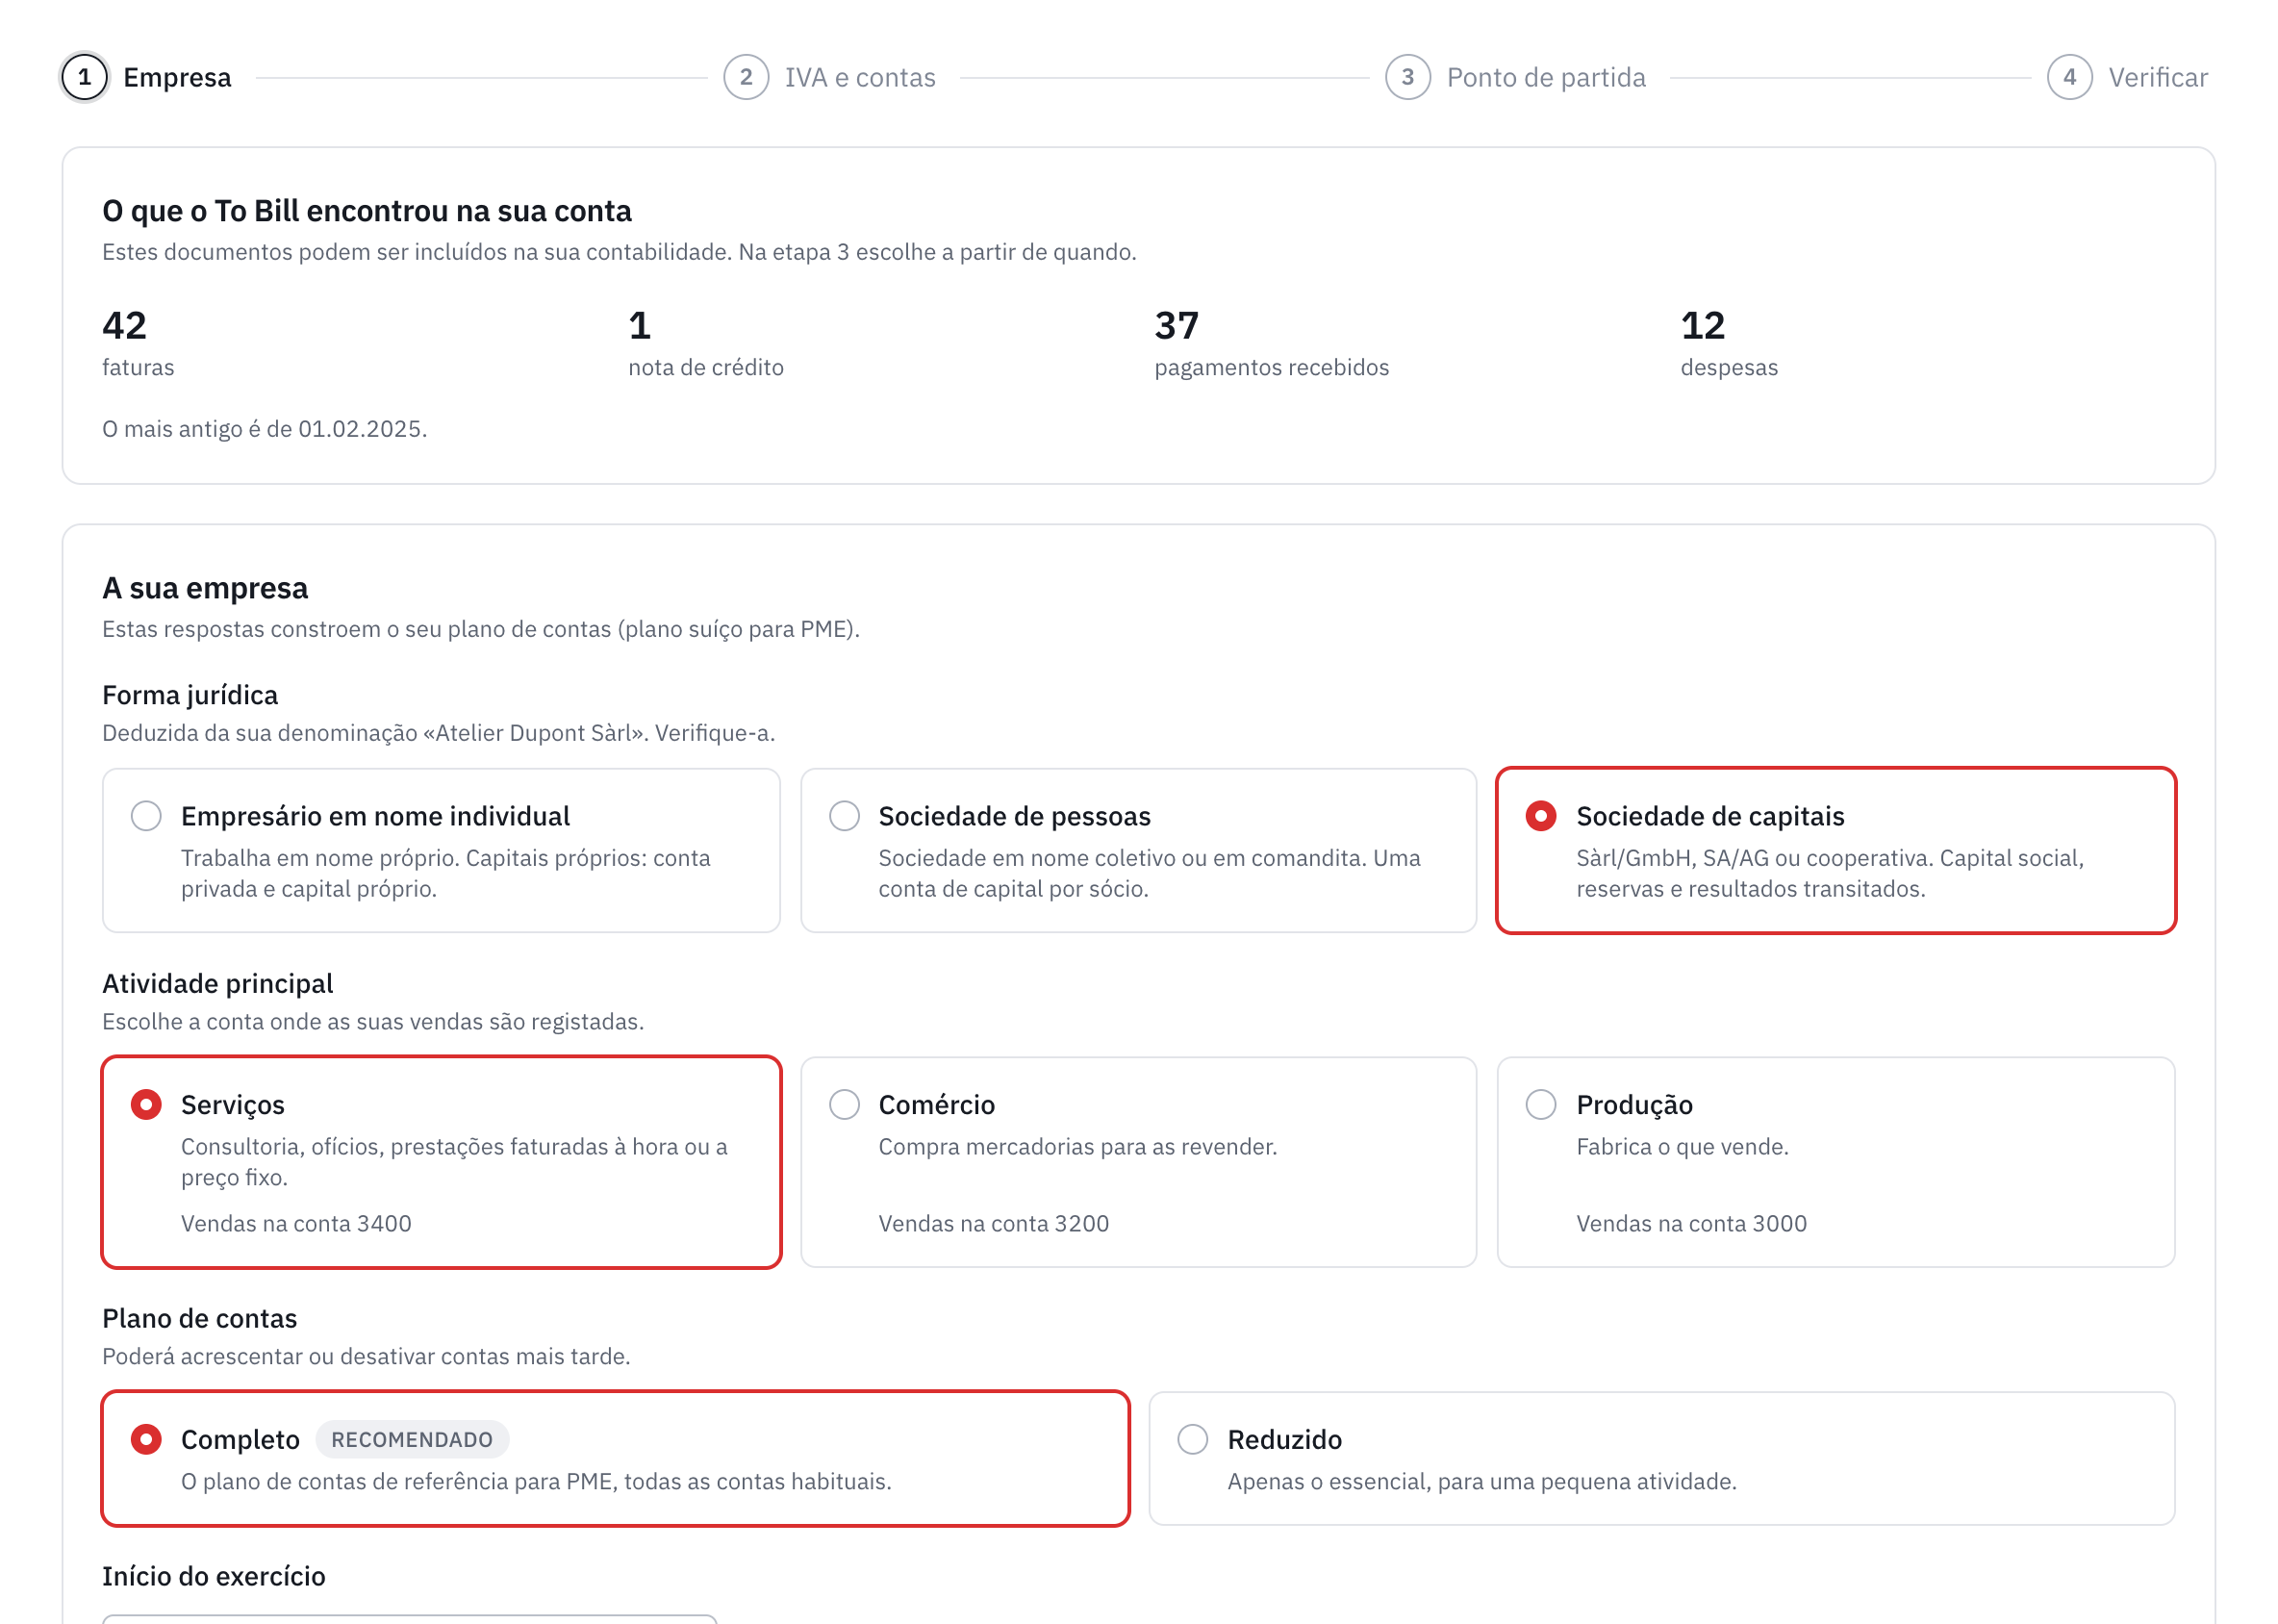The image size is (2278, 1624).
Task: Click the 12 despesas statistic
Action: (1729, 342)
